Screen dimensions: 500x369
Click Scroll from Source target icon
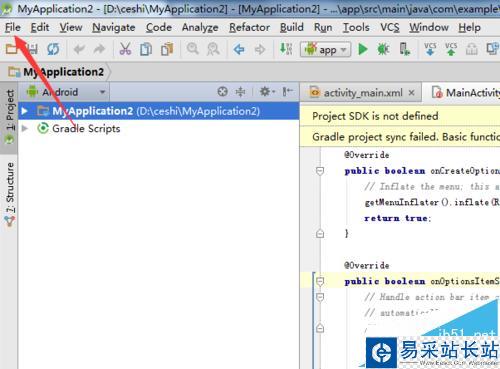[222, 91]
